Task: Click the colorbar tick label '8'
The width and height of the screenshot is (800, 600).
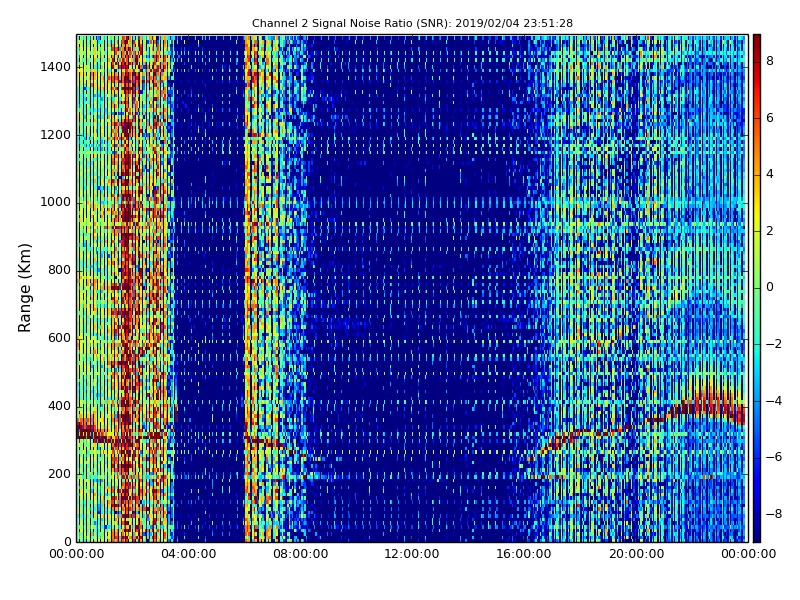Action: click(770, 61)
